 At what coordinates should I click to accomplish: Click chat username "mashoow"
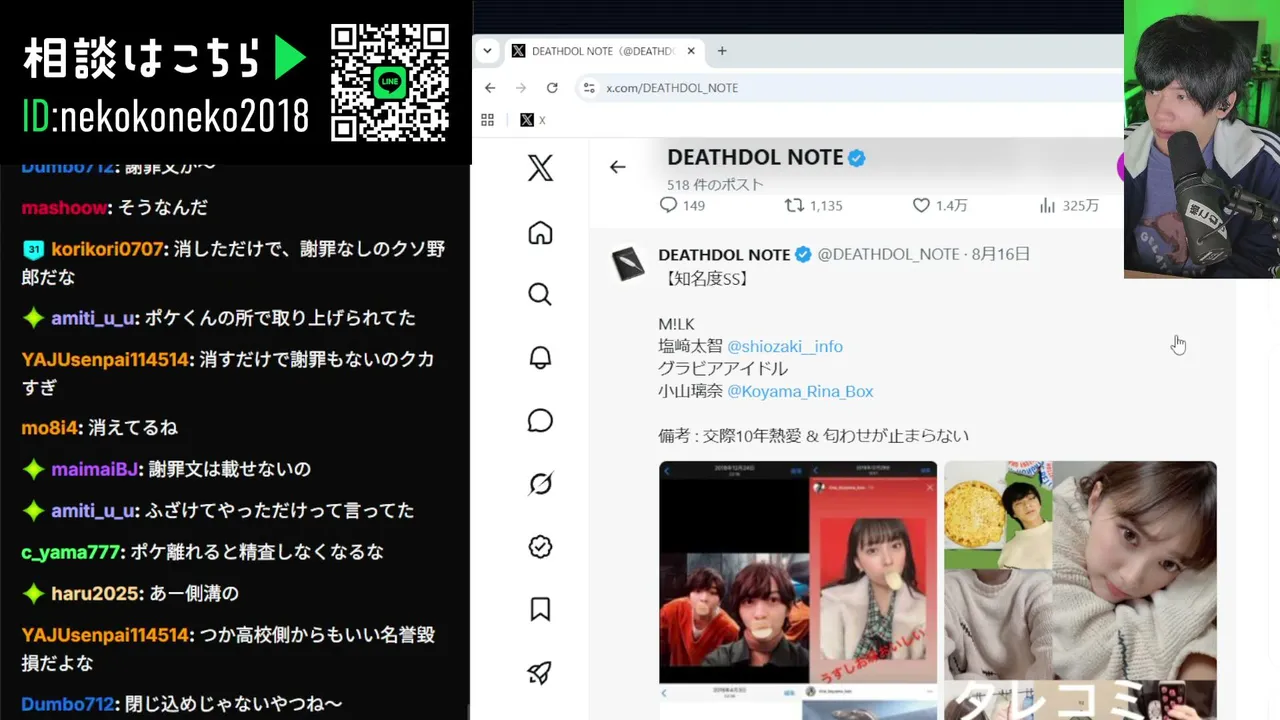coord(64,208)
